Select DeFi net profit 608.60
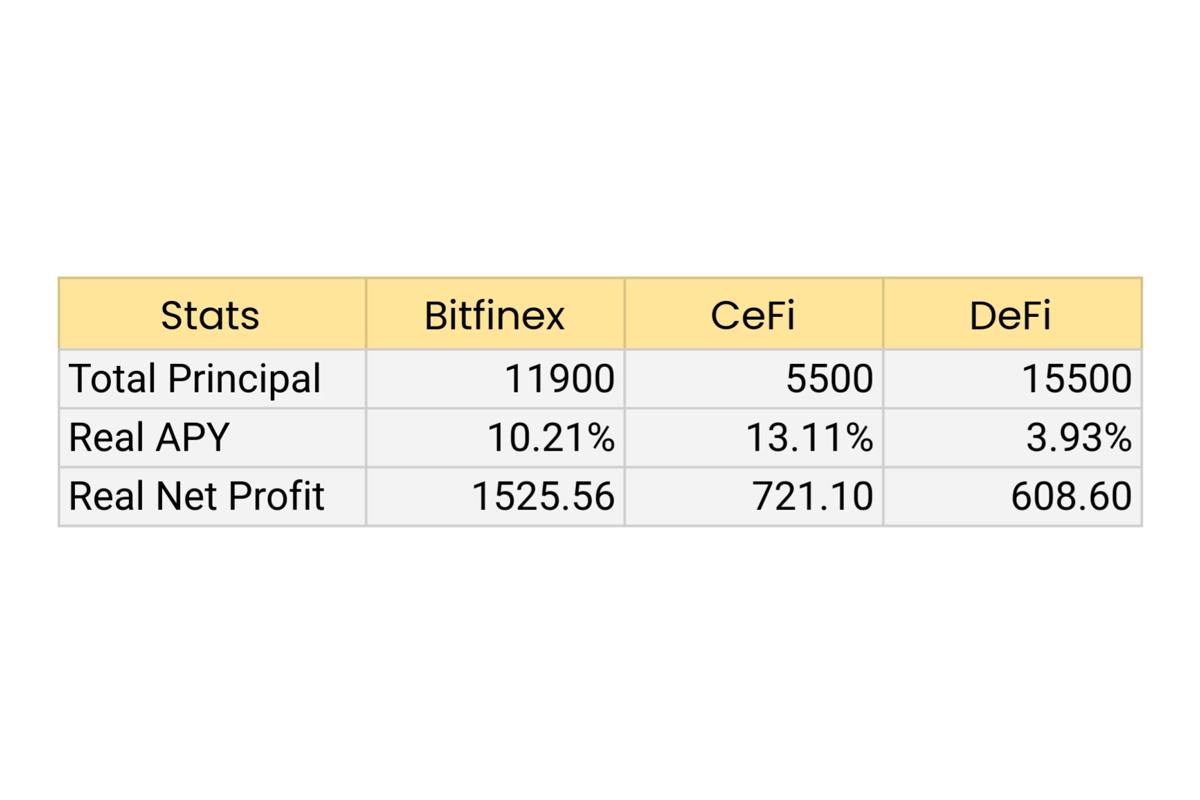The width and height of the screenshot is (1200, 800). tap(1071, 497)
